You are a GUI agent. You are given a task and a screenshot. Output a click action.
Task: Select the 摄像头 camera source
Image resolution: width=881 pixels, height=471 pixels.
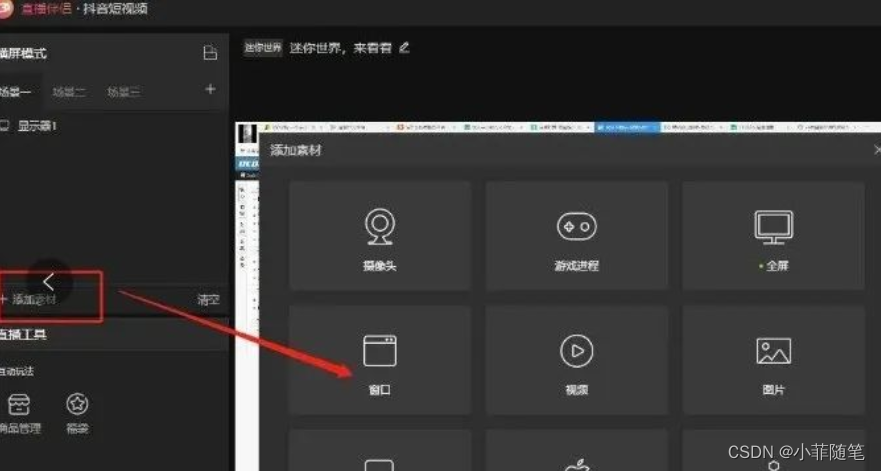pos(380,236)
